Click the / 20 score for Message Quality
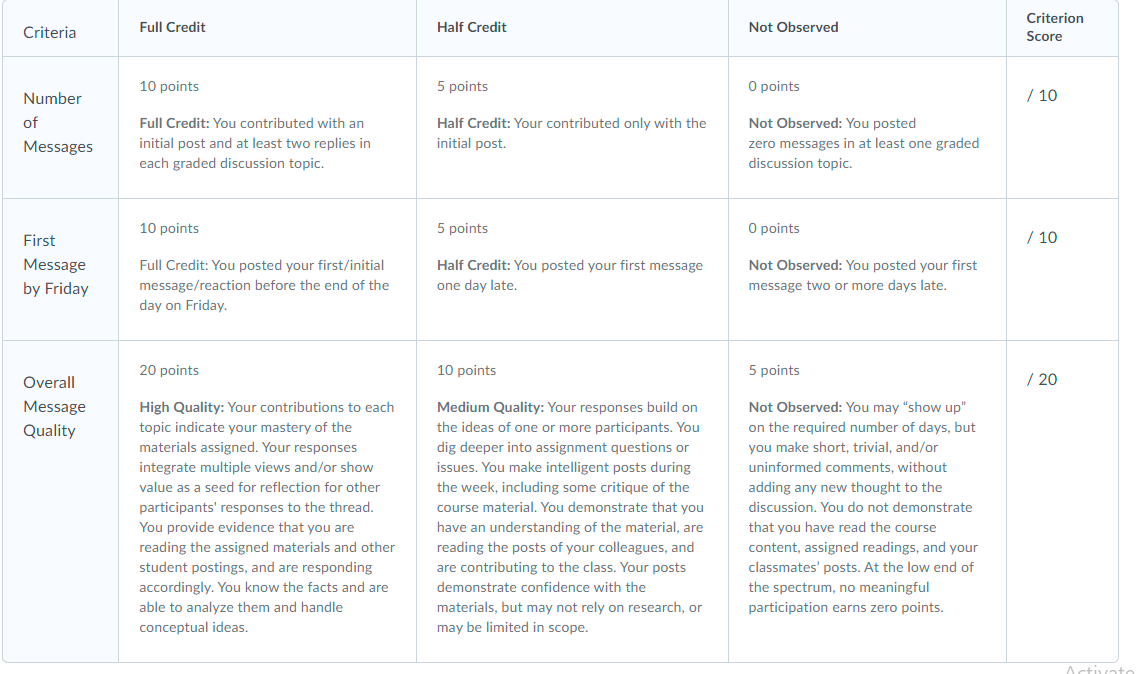This screenshot has height=674, width=1137. (1042, 379)
